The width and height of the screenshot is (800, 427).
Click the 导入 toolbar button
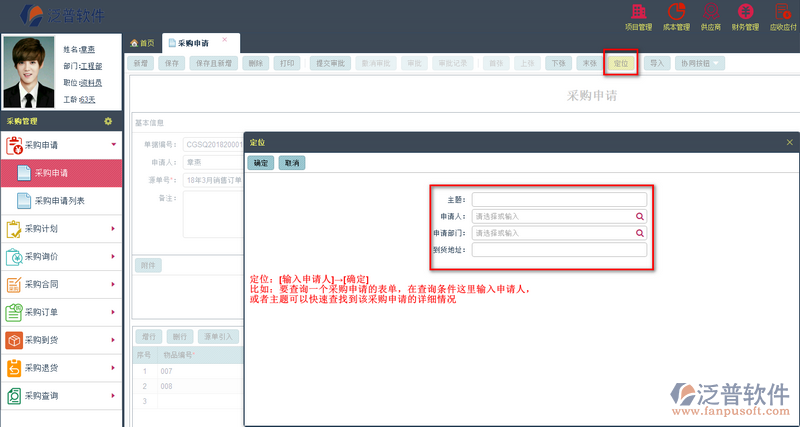coord(657,63)
